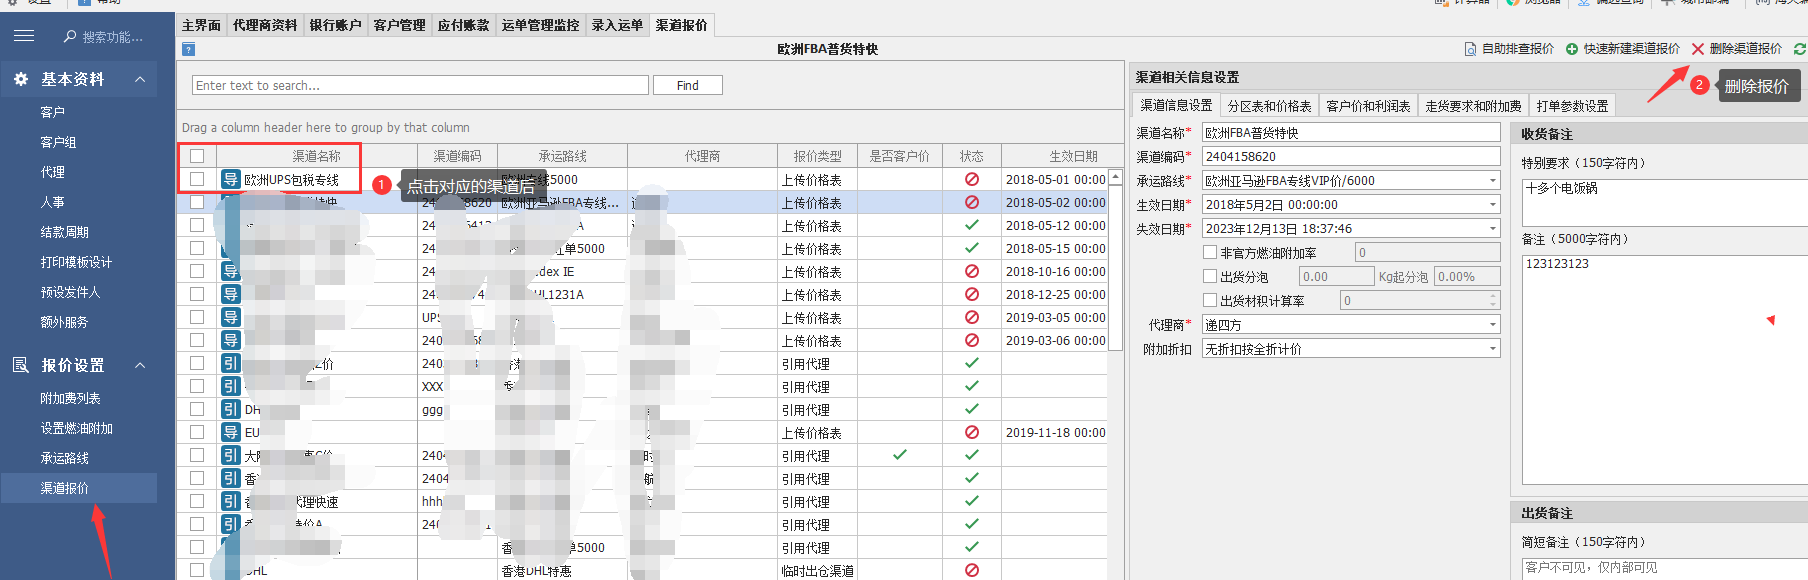
Task: Open the 承运路线 dropdown list
Action: point(1493,181)
